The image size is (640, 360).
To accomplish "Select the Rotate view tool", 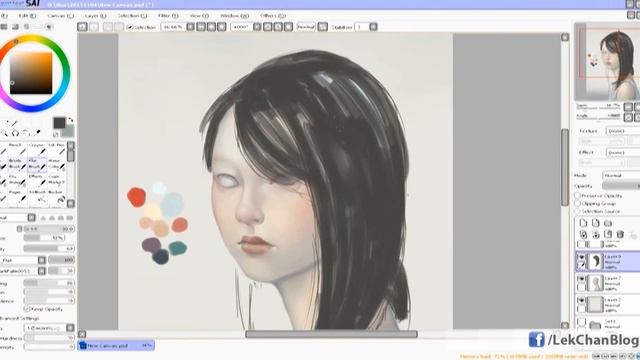I will click(16, 133).
